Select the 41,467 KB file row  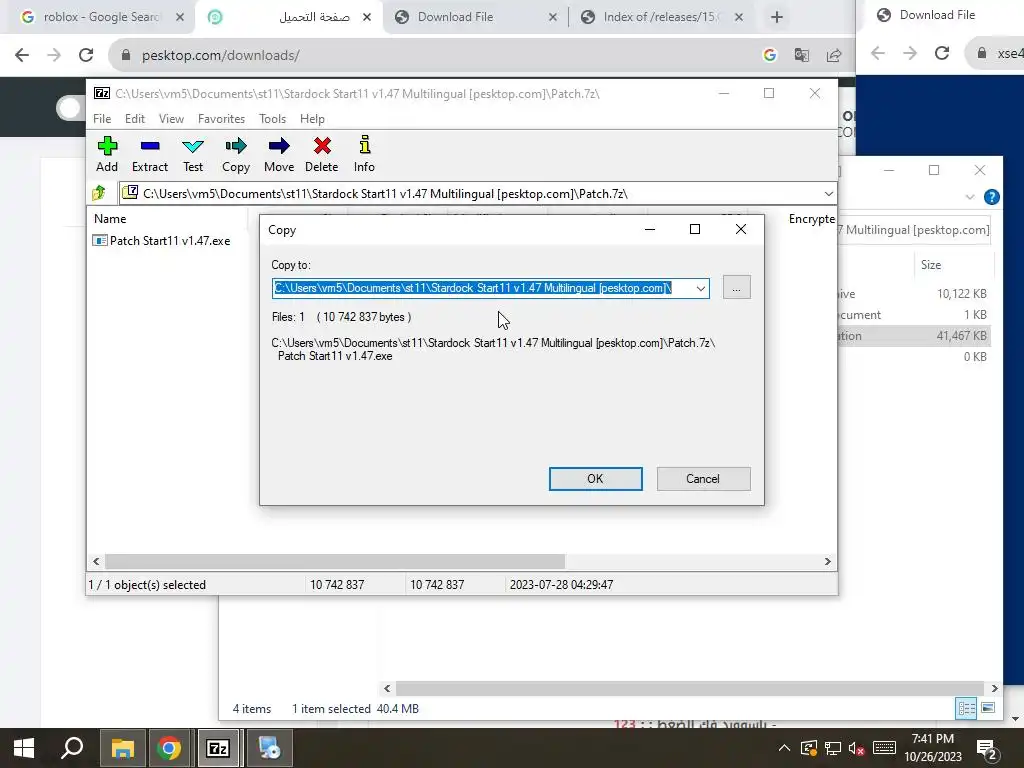[x=913, y=336]
